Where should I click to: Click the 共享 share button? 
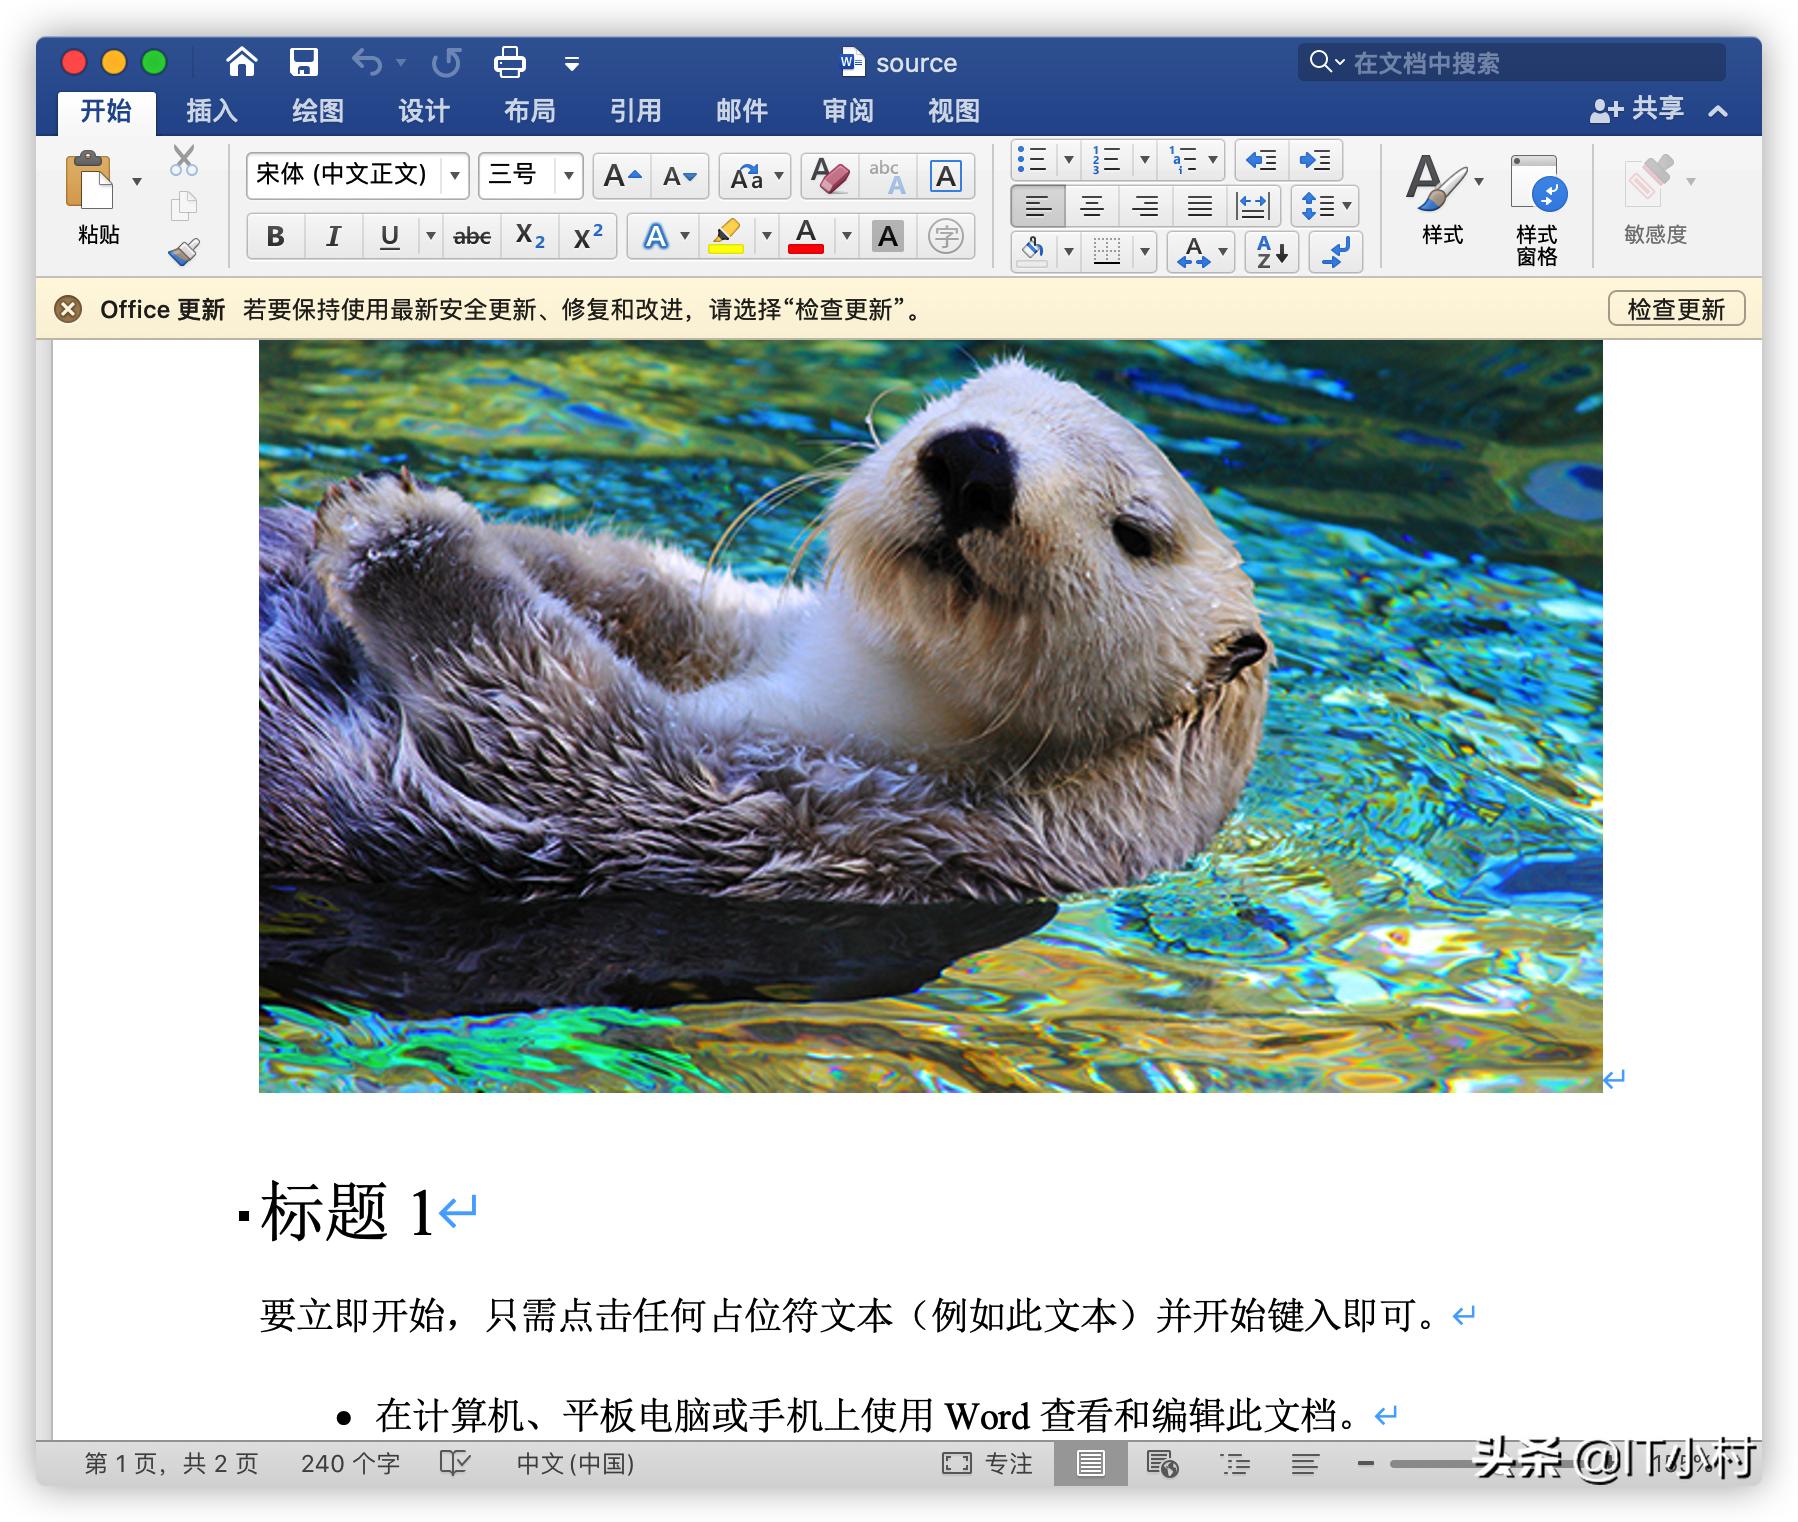pos(1640,110)
